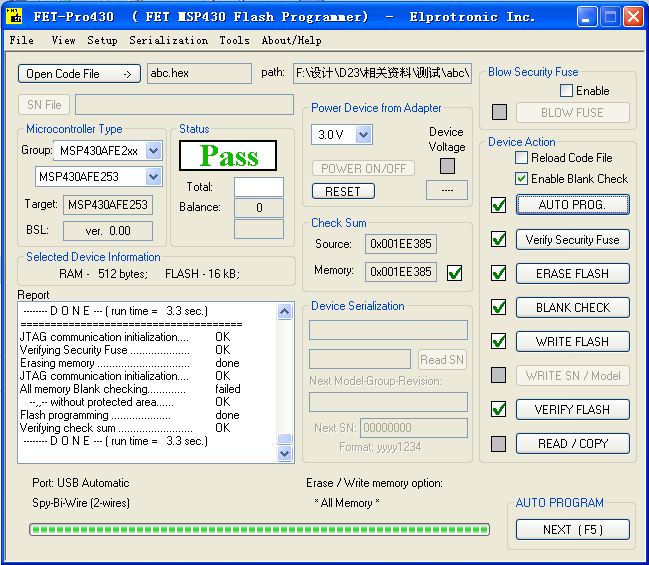Screen dimensions: 649x565
Task: Click 'Port: USB Automatic' status text
Action: [81, 483]
